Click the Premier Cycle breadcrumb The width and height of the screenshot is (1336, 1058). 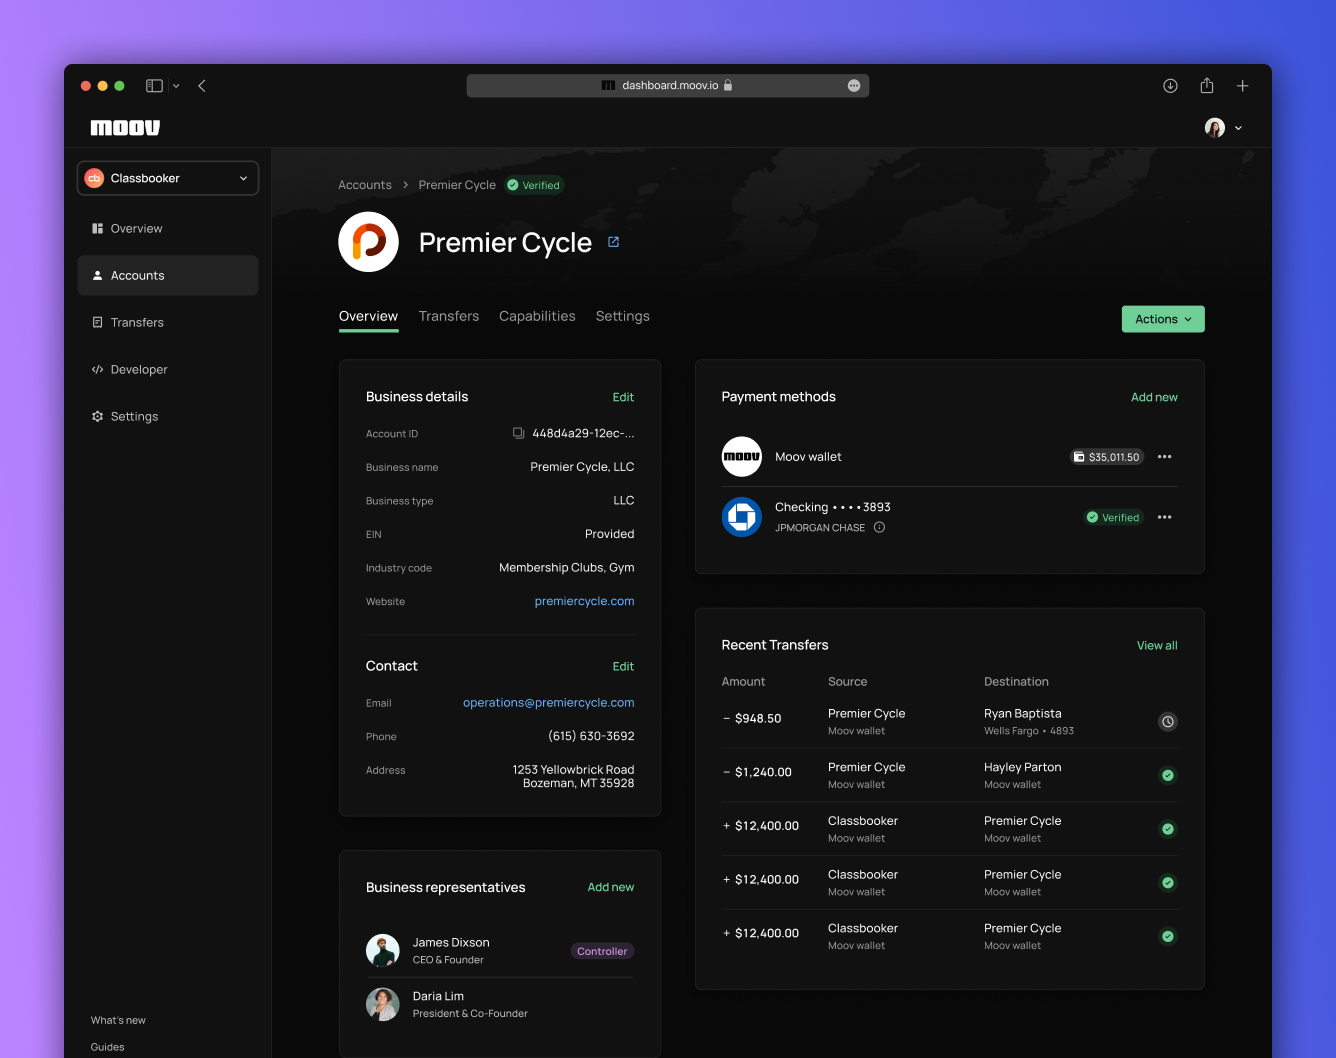click(457, 185)
